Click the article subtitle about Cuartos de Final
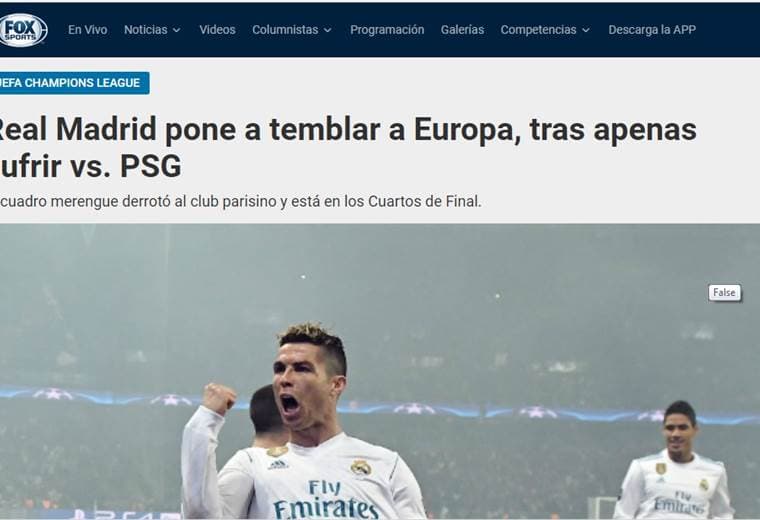Image resolution: width=760 pixels, height=520 pixels. click(241, 201)
